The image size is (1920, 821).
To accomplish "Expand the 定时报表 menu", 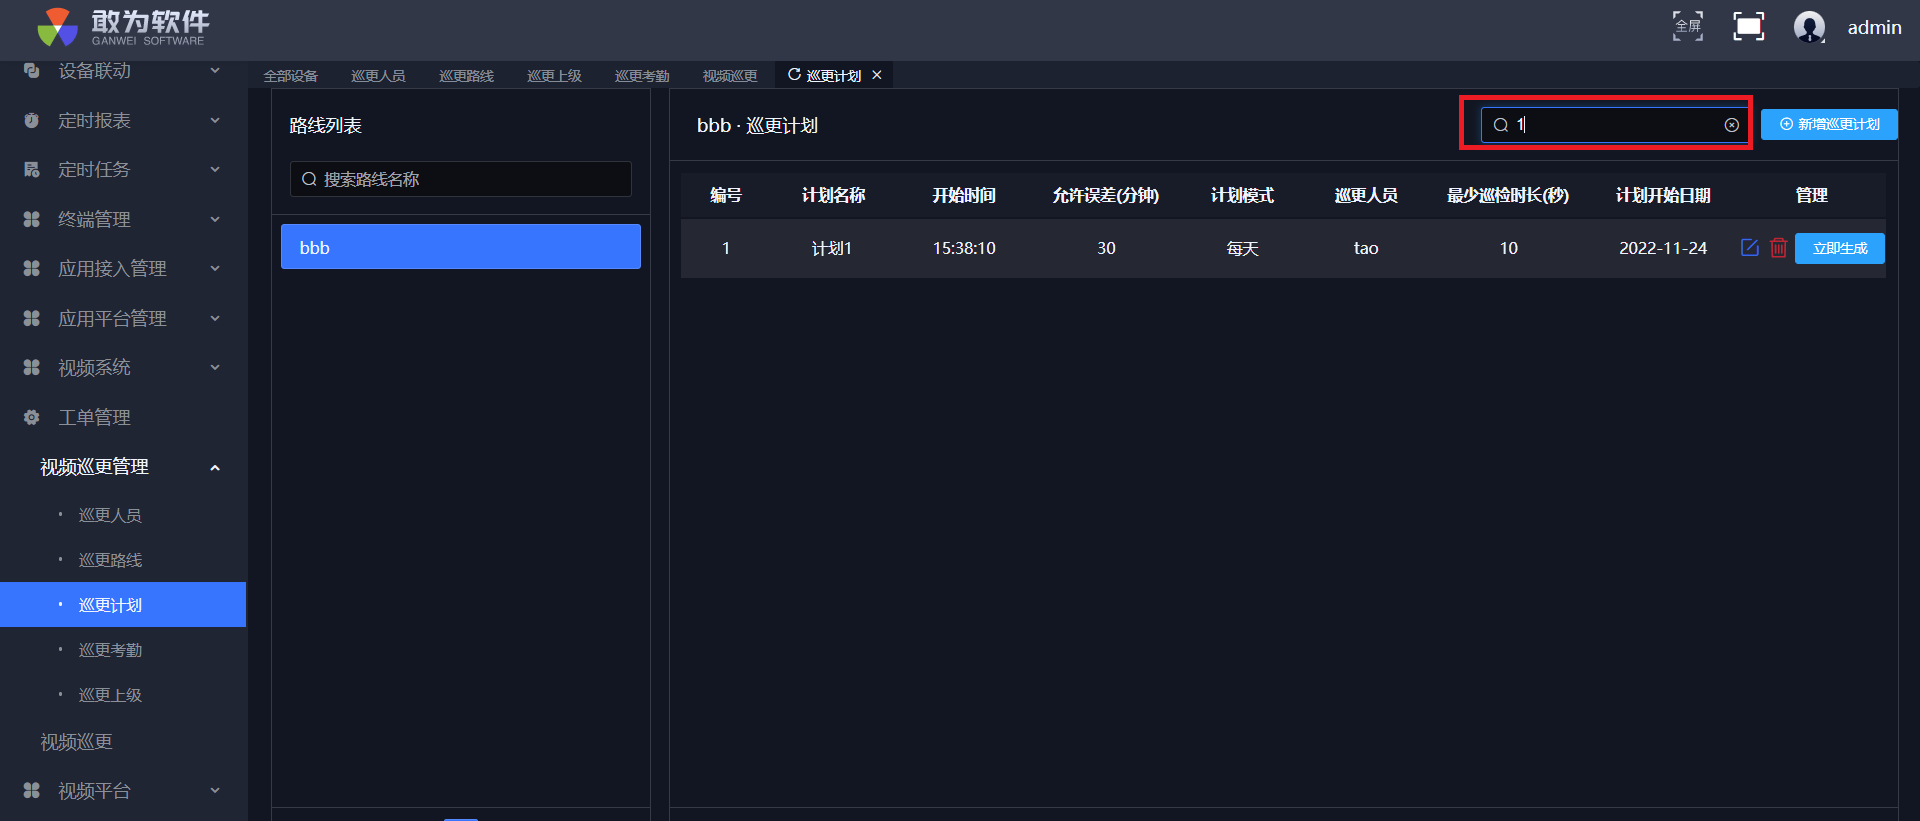I will (x=122, y=121).
